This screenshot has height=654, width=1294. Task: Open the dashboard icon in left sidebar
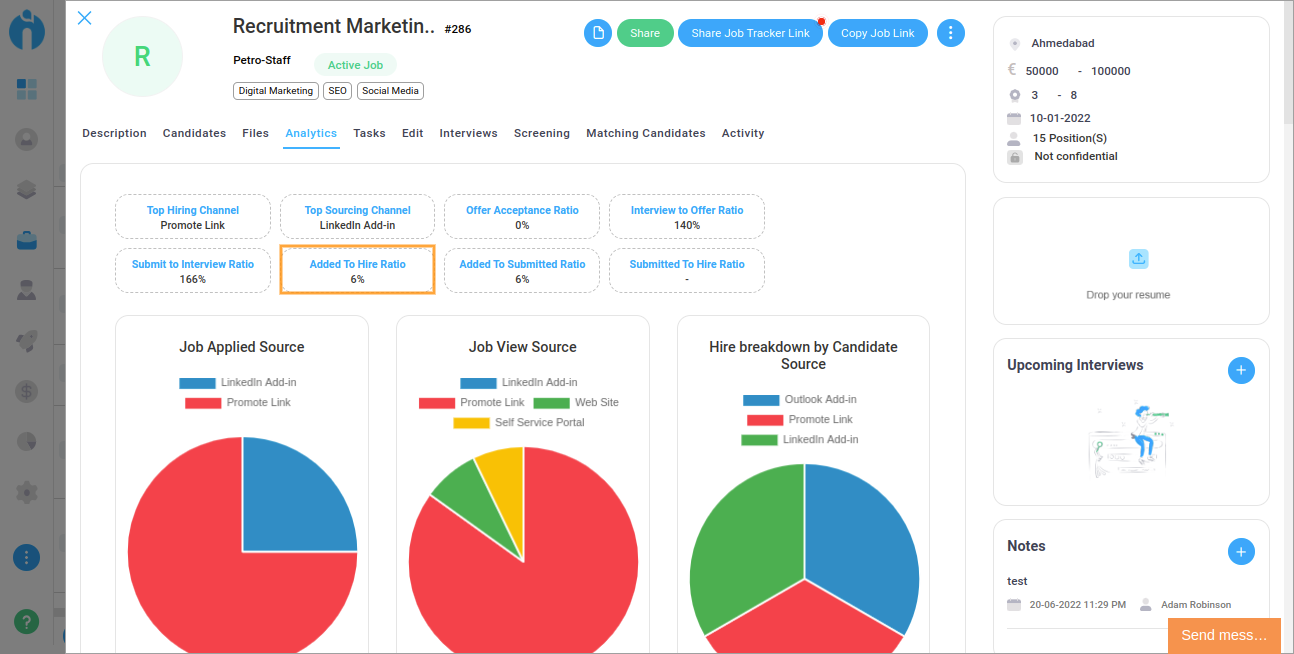27,89
